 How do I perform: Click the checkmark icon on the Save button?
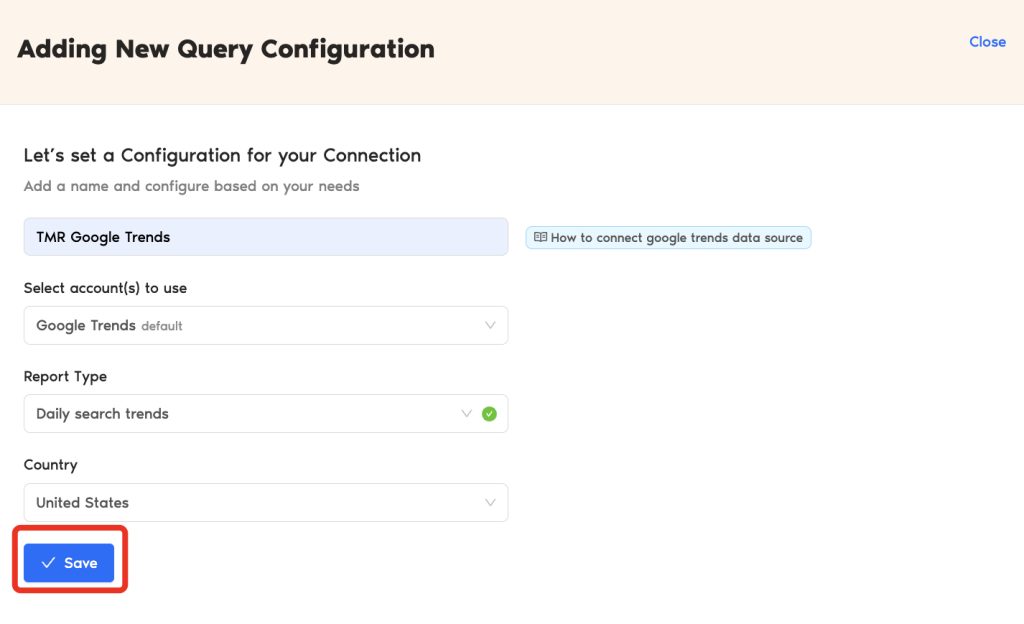tap(48, 563)
